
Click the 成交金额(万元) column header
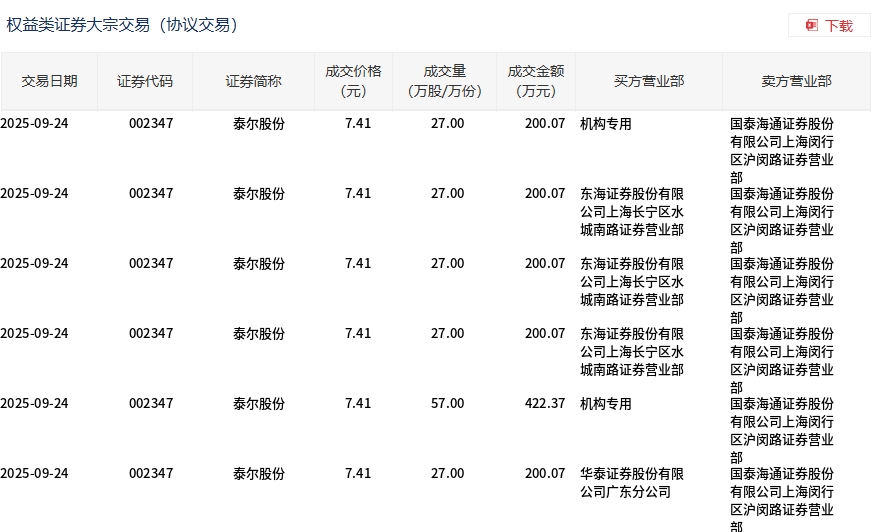click(536, 81)
